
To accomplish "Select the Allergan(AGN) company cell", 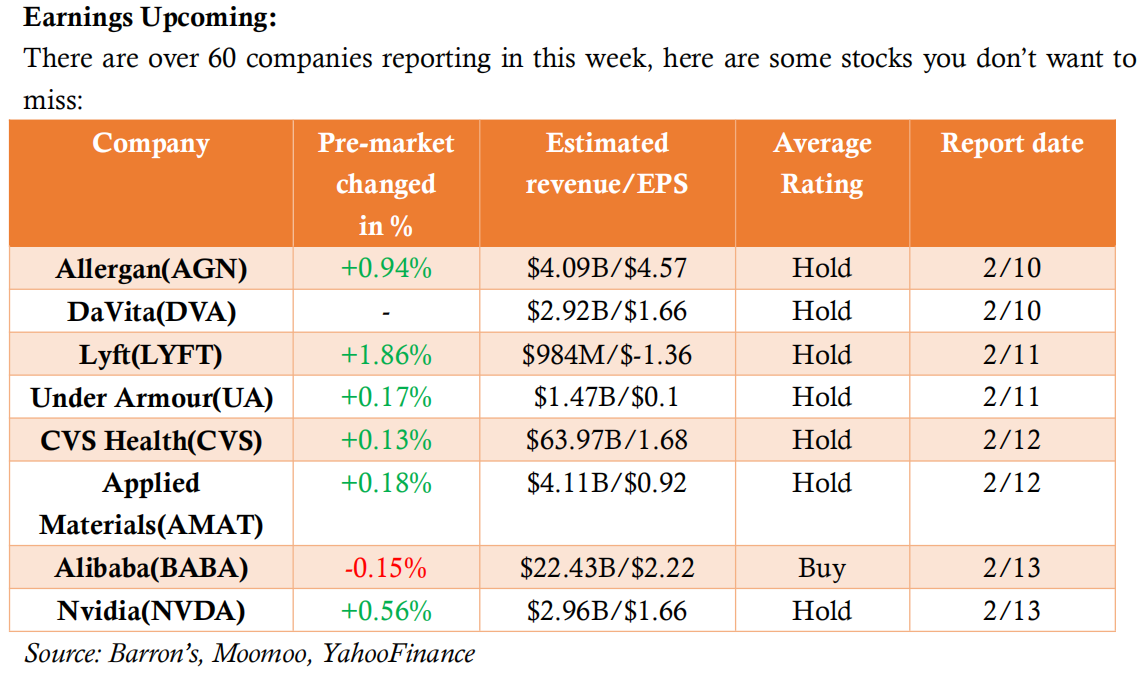I will pyautogui.click(x=151, y=269).
